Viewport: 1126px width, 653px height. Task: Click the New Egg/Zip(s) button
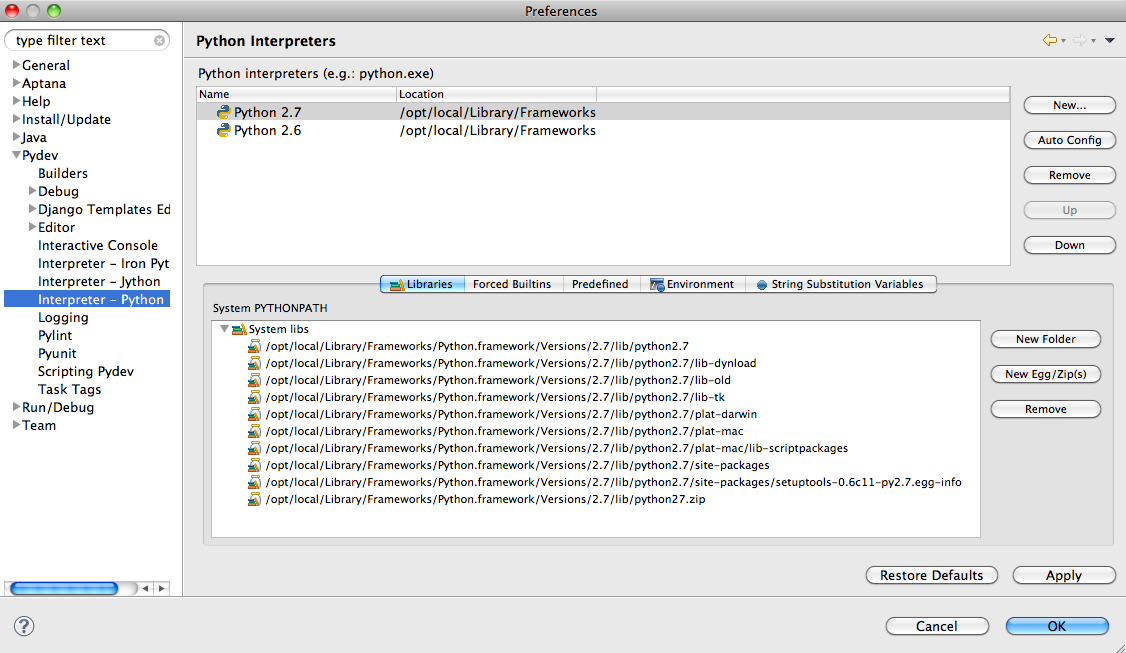tap(1046, 374)
